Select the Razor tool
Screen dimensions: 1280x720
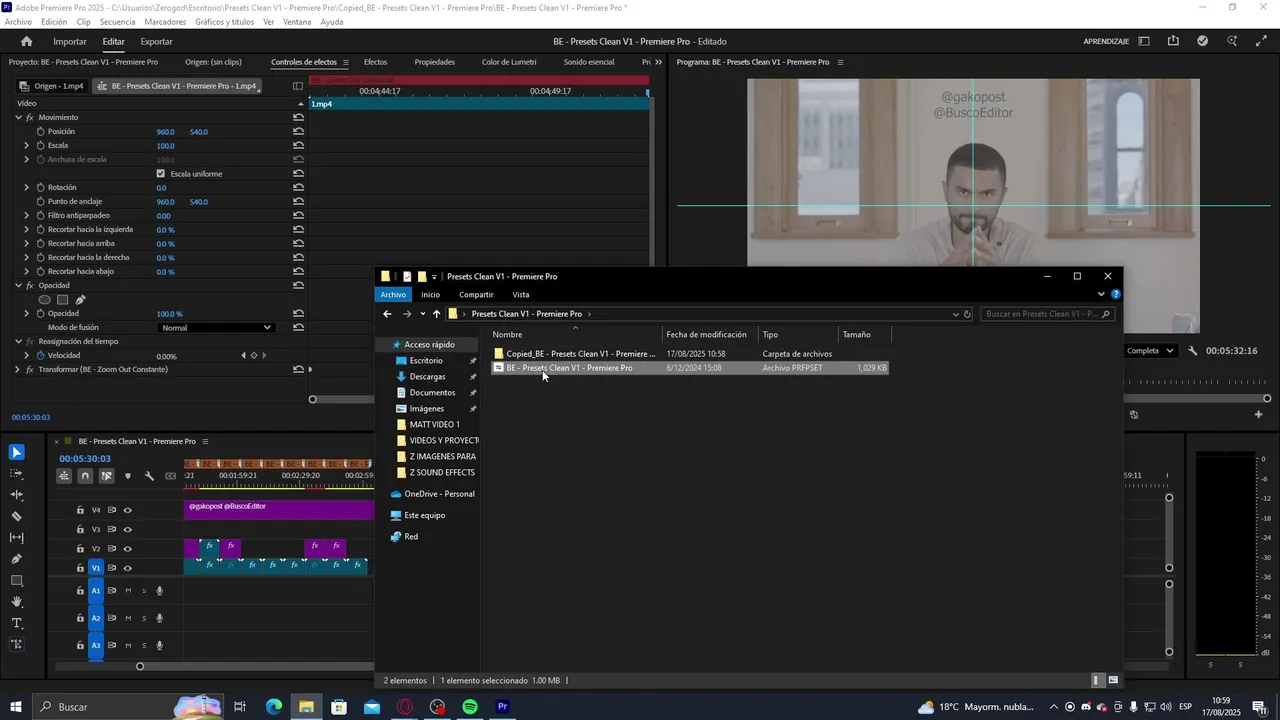(x=17, y=517)
